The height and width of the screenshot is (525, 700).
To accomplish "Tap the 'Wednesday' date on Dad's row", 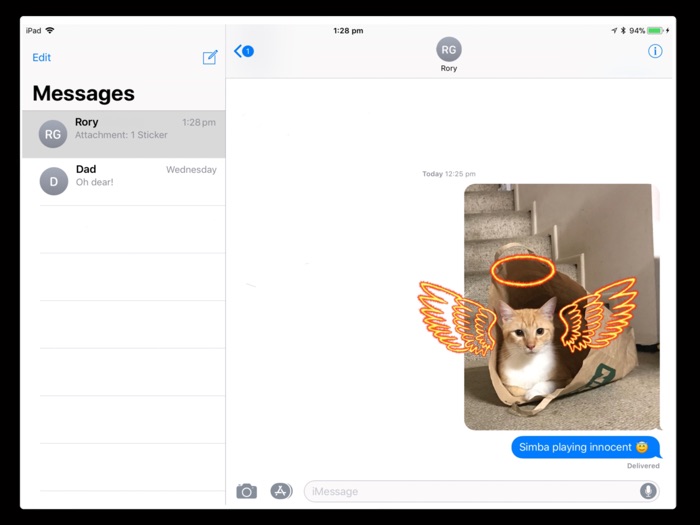I will (191, 170).
